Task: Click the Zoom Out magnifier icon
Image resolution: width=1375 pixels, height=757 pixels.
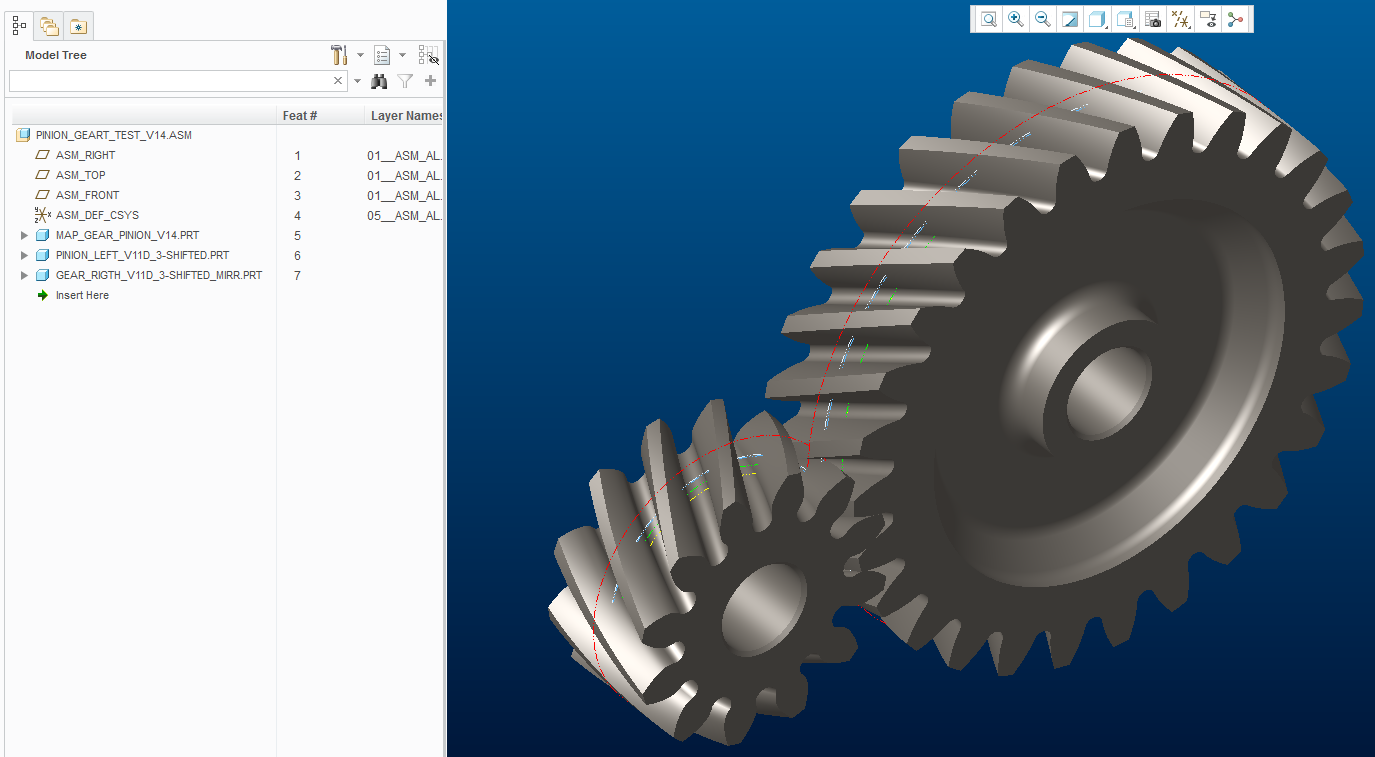Action: click(1043, 19)
